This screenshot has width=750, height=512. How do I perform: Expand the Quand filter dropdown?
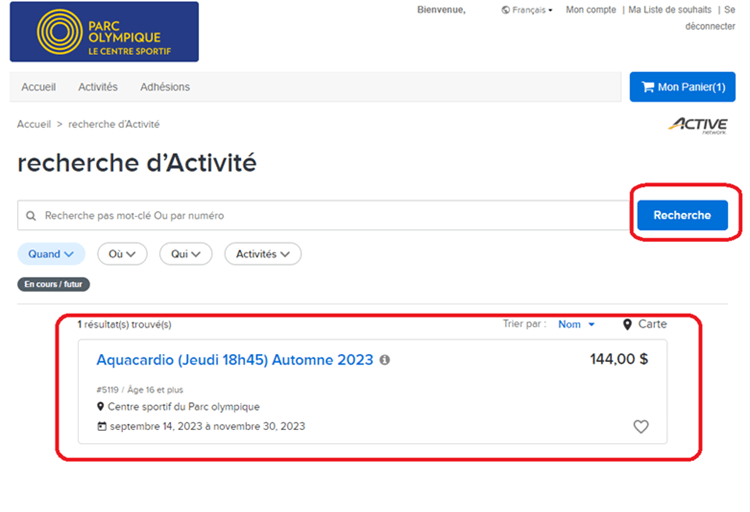(x=51, y=254)
